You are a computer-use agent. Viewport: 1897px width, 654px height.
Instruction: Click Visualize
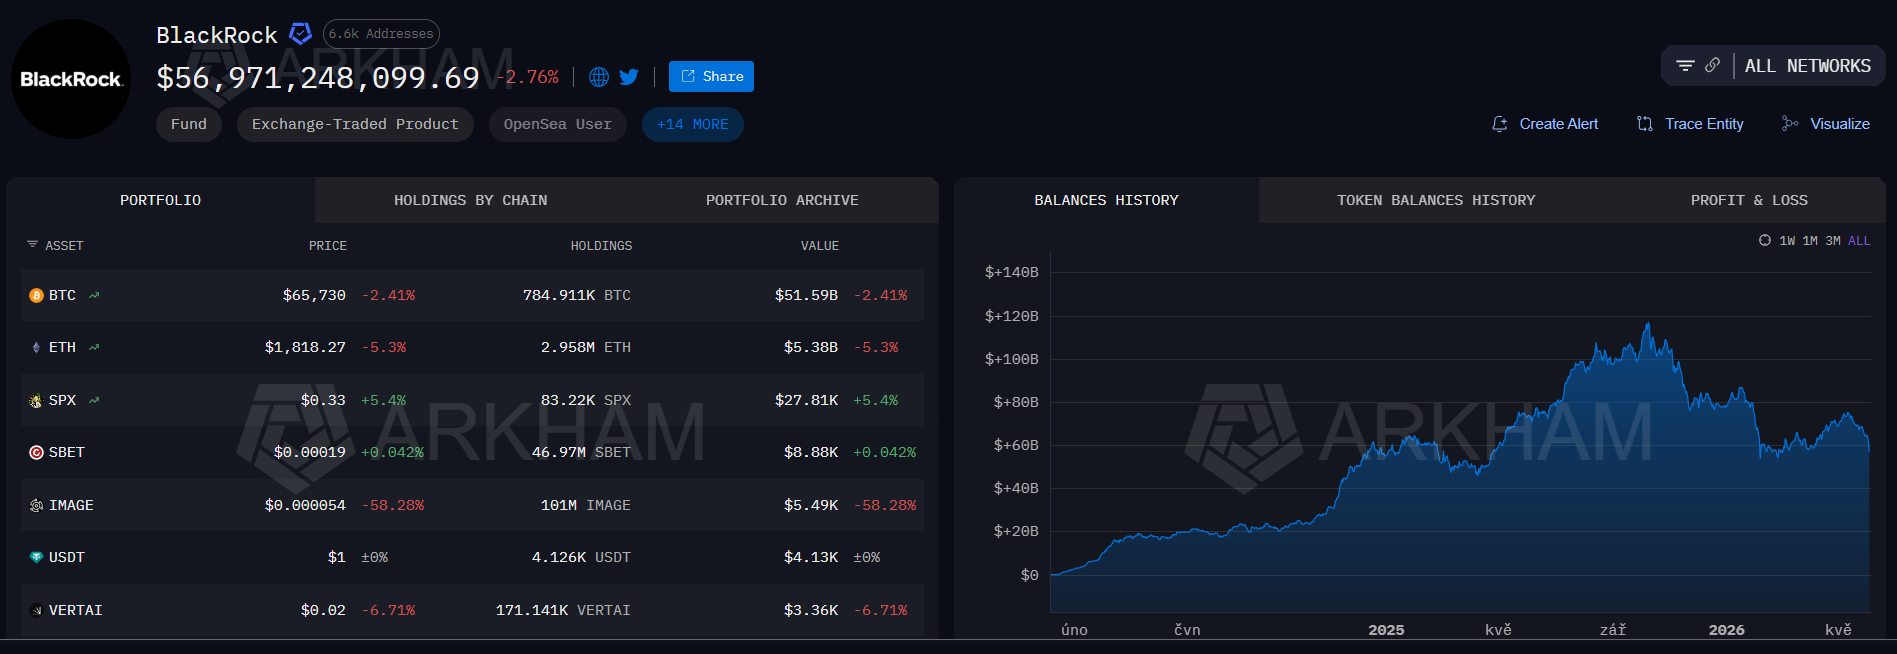1826,124
